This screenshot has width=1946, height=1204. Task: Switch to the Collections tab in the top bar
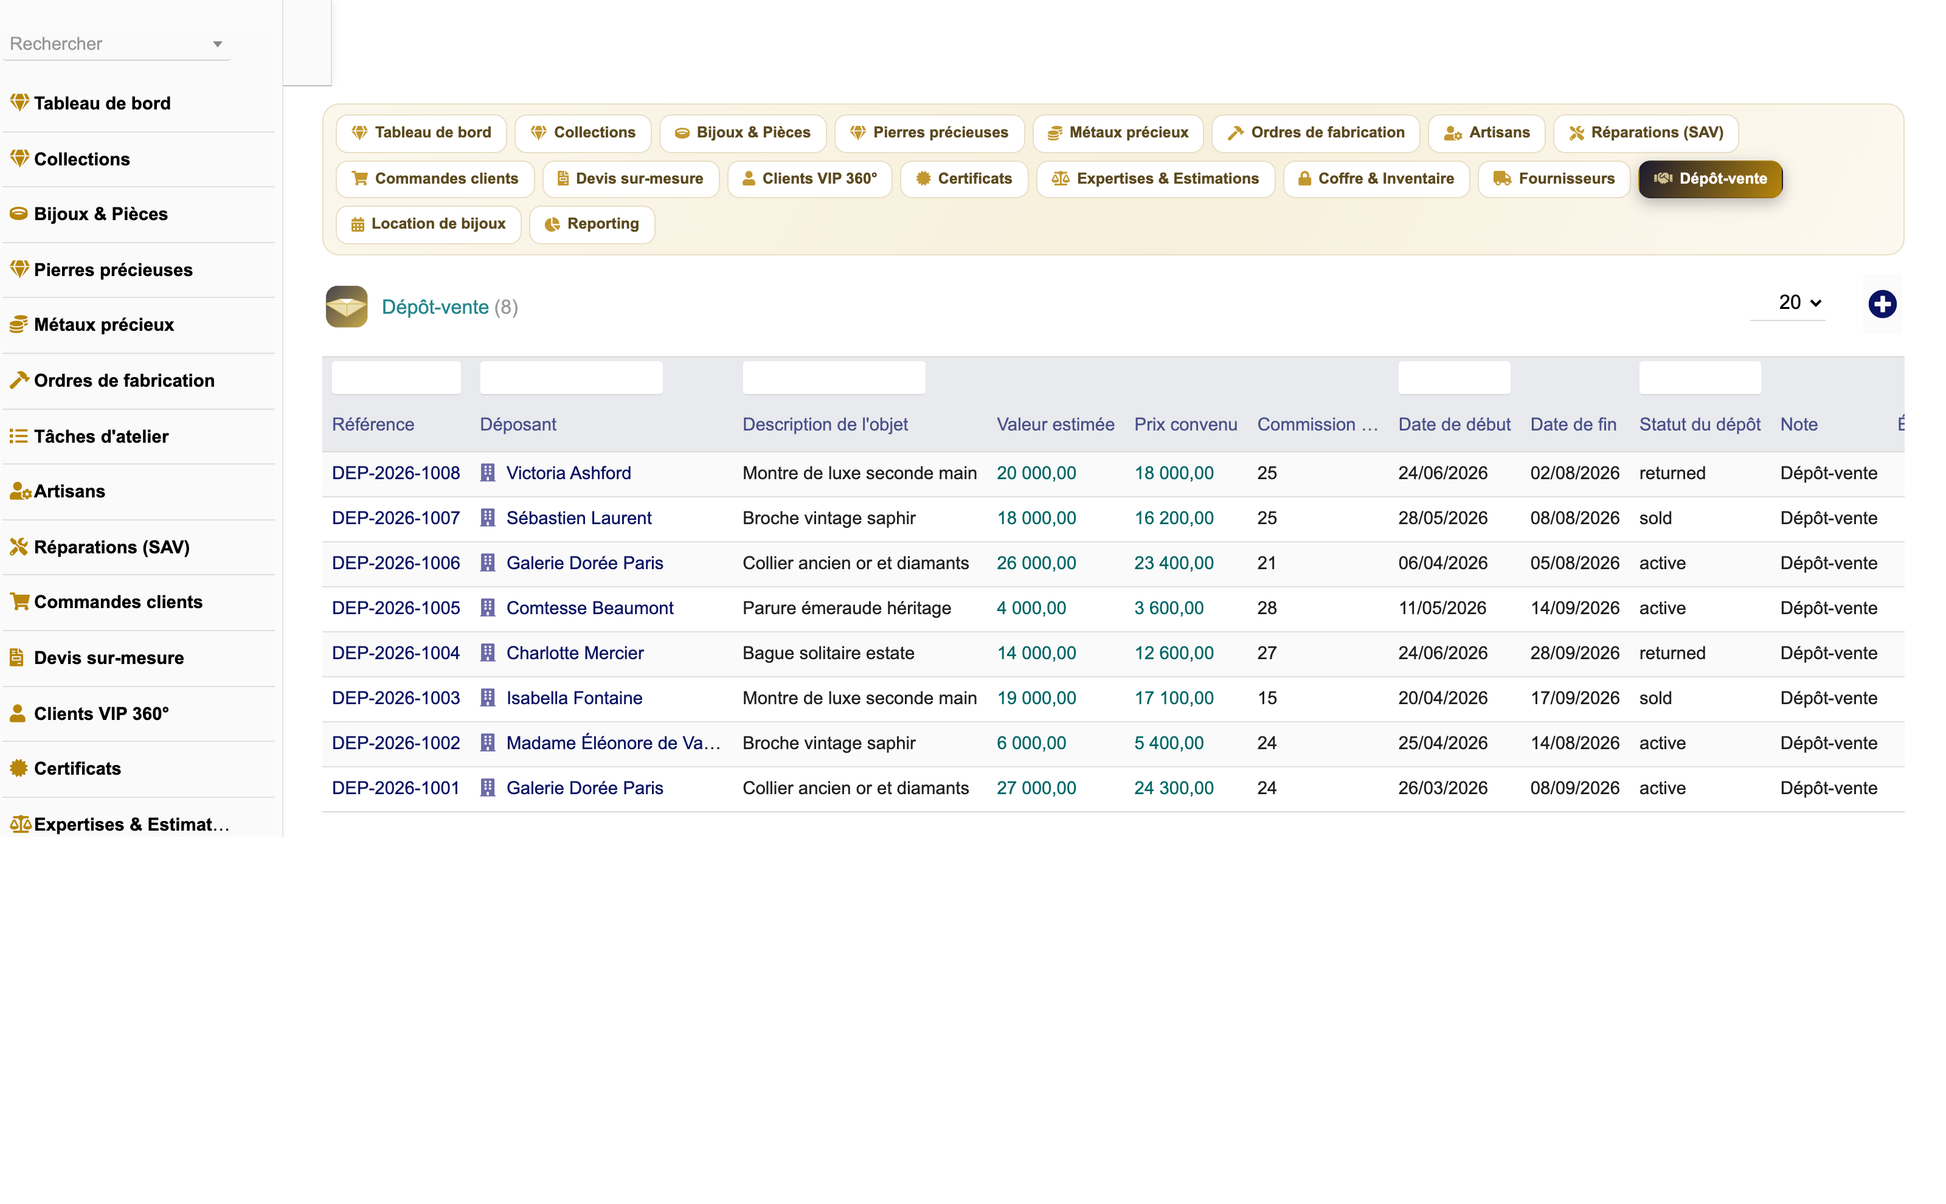tap(583, 132)
